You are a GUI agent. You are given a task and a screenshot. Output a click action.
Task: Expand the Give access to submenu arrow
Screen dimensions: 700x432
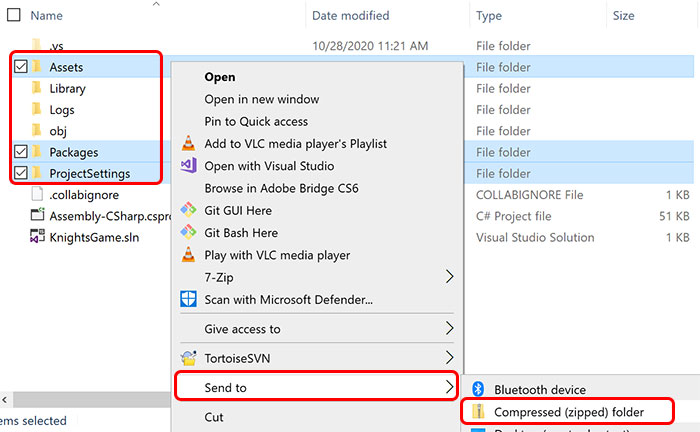click(x=450, y=328)
